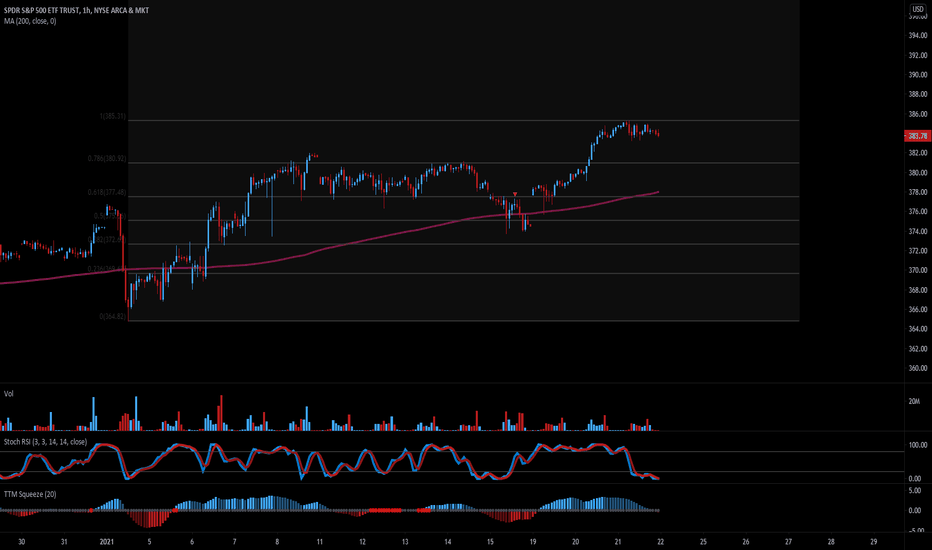Click the 388.00 price axis label
The height and width of the screenshot is (550, 932).
pos(917,94)
